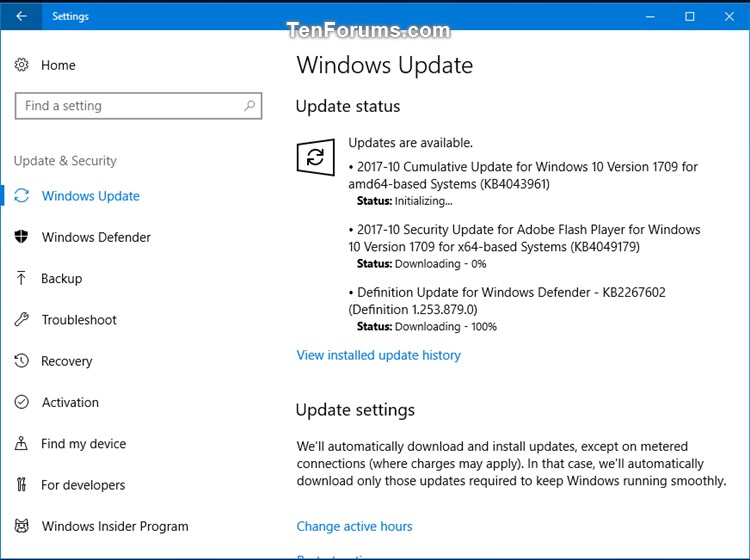Click the back arrow in title bar

pos(21,16)
